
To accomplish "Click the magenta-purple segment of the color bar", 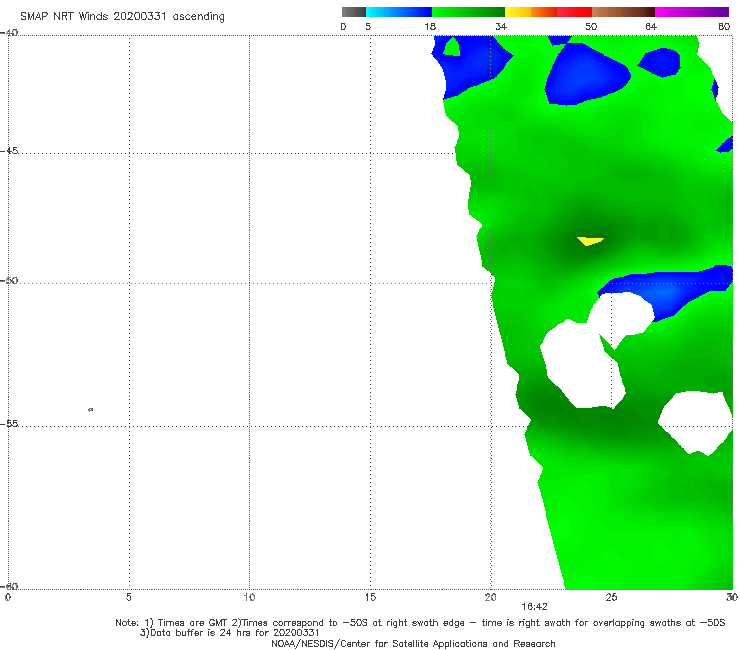I will 692,12.
